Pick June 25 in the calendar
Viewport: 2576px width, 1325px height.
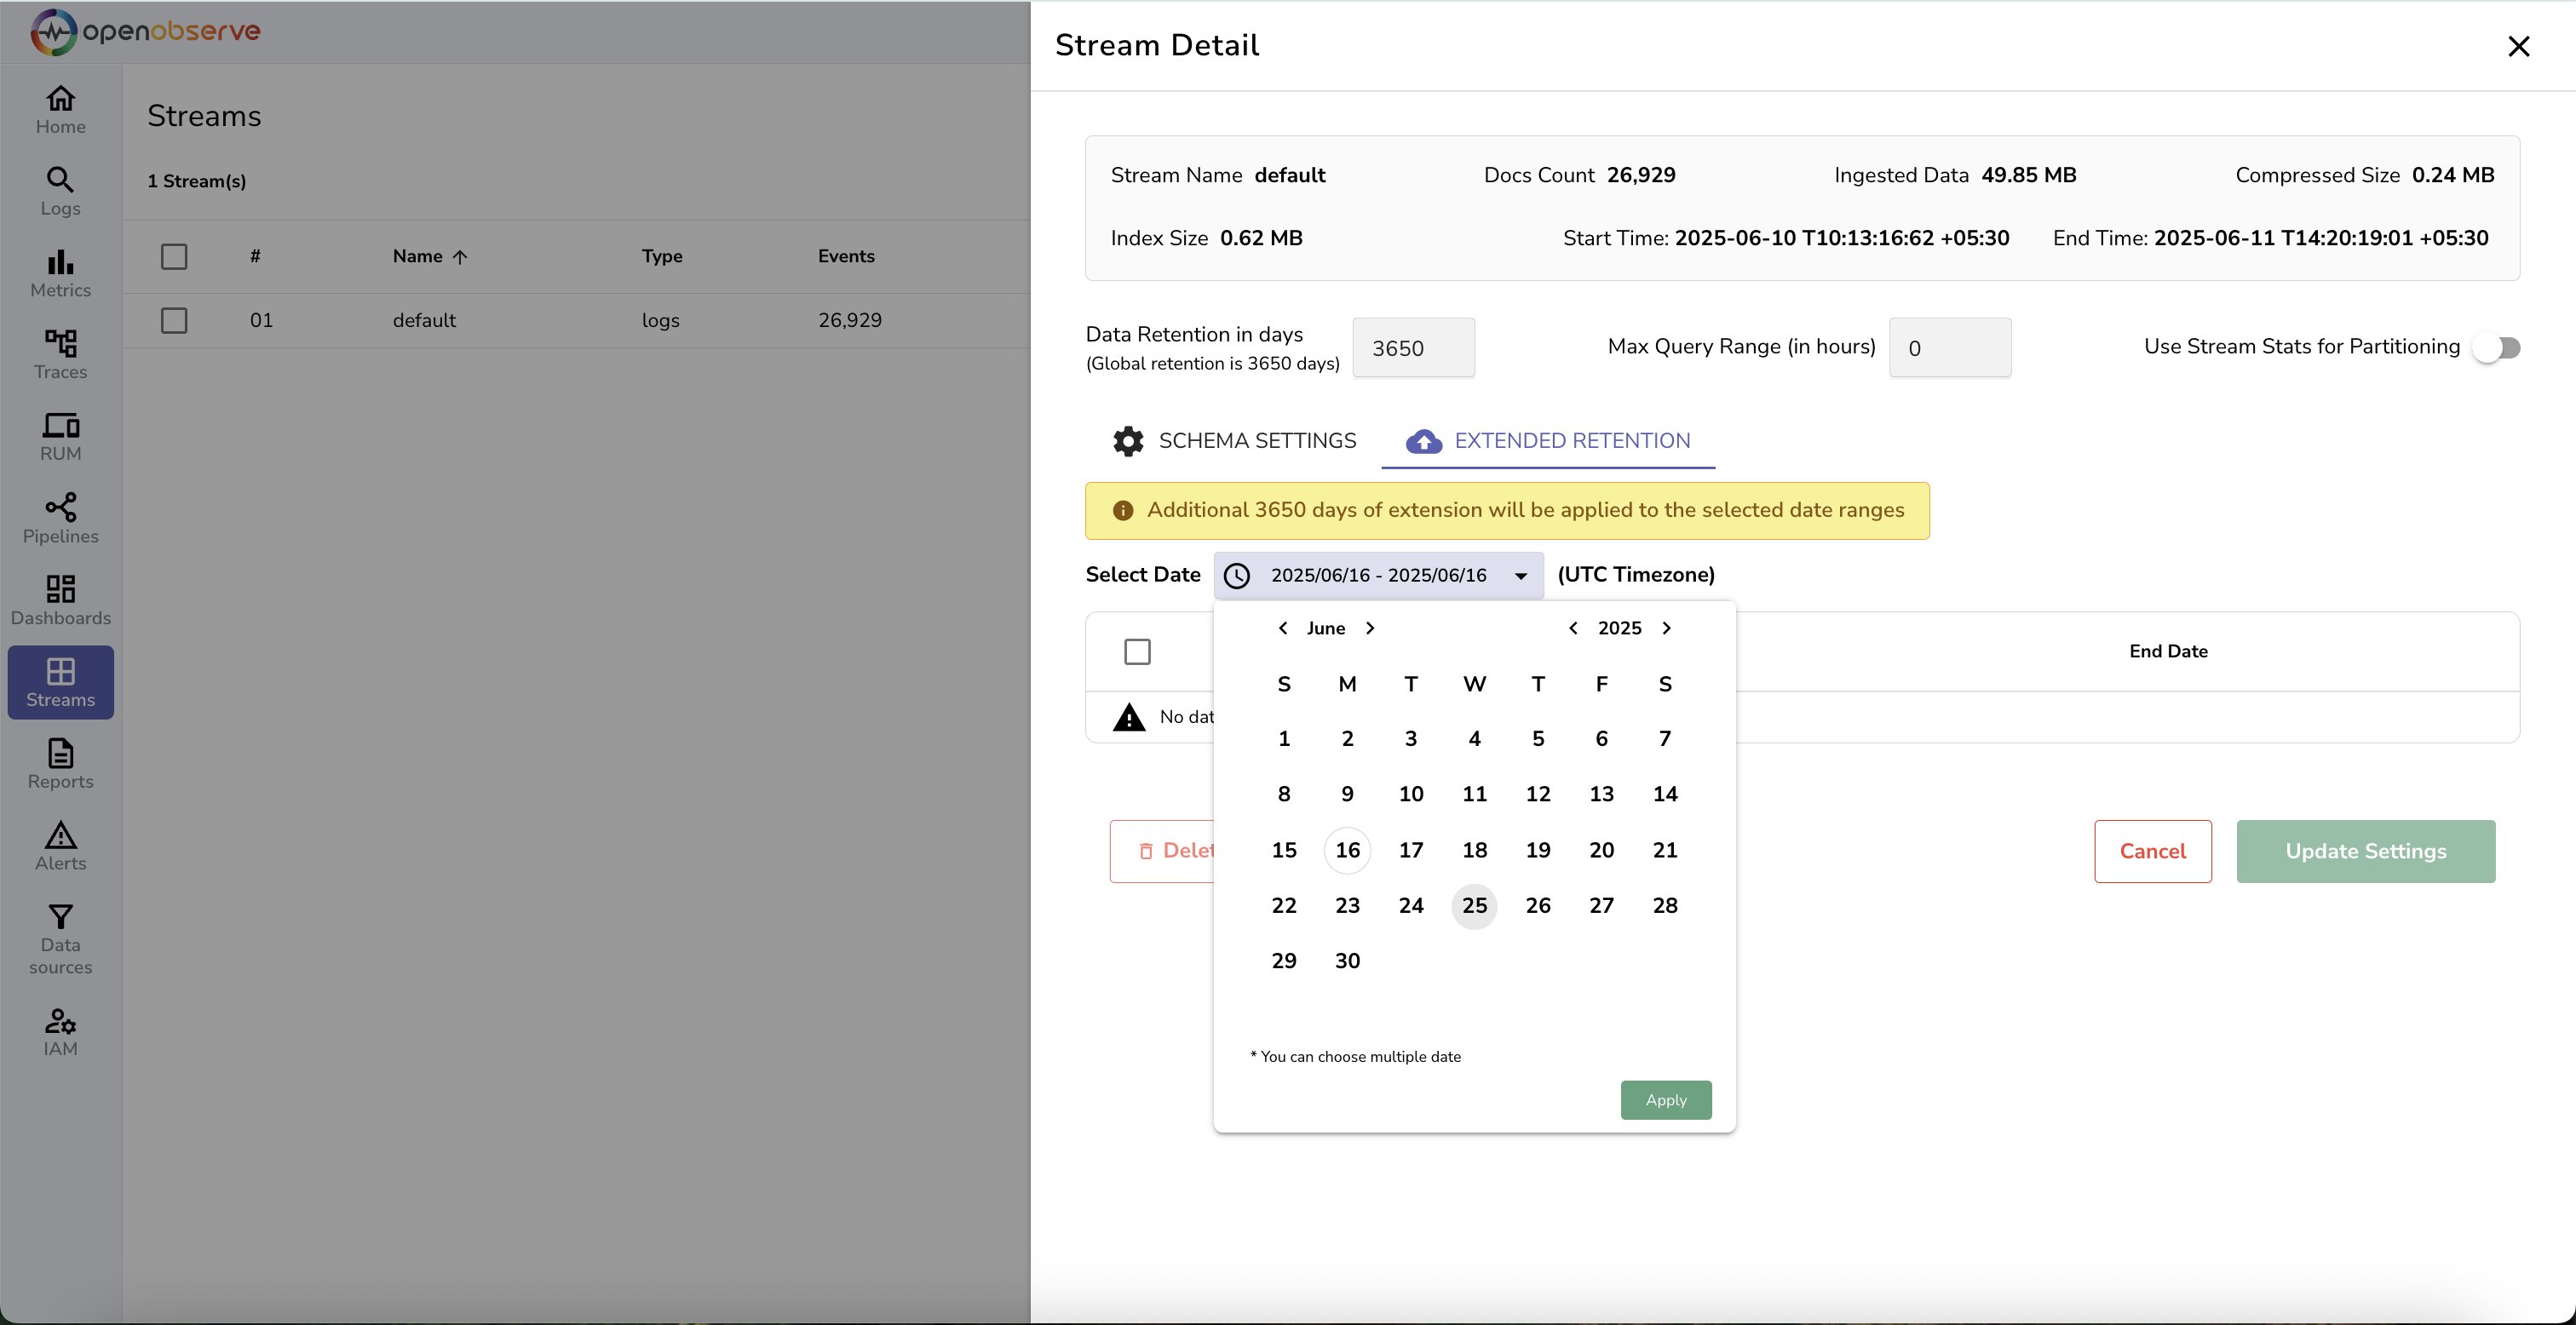click(x=1474, y=905)
